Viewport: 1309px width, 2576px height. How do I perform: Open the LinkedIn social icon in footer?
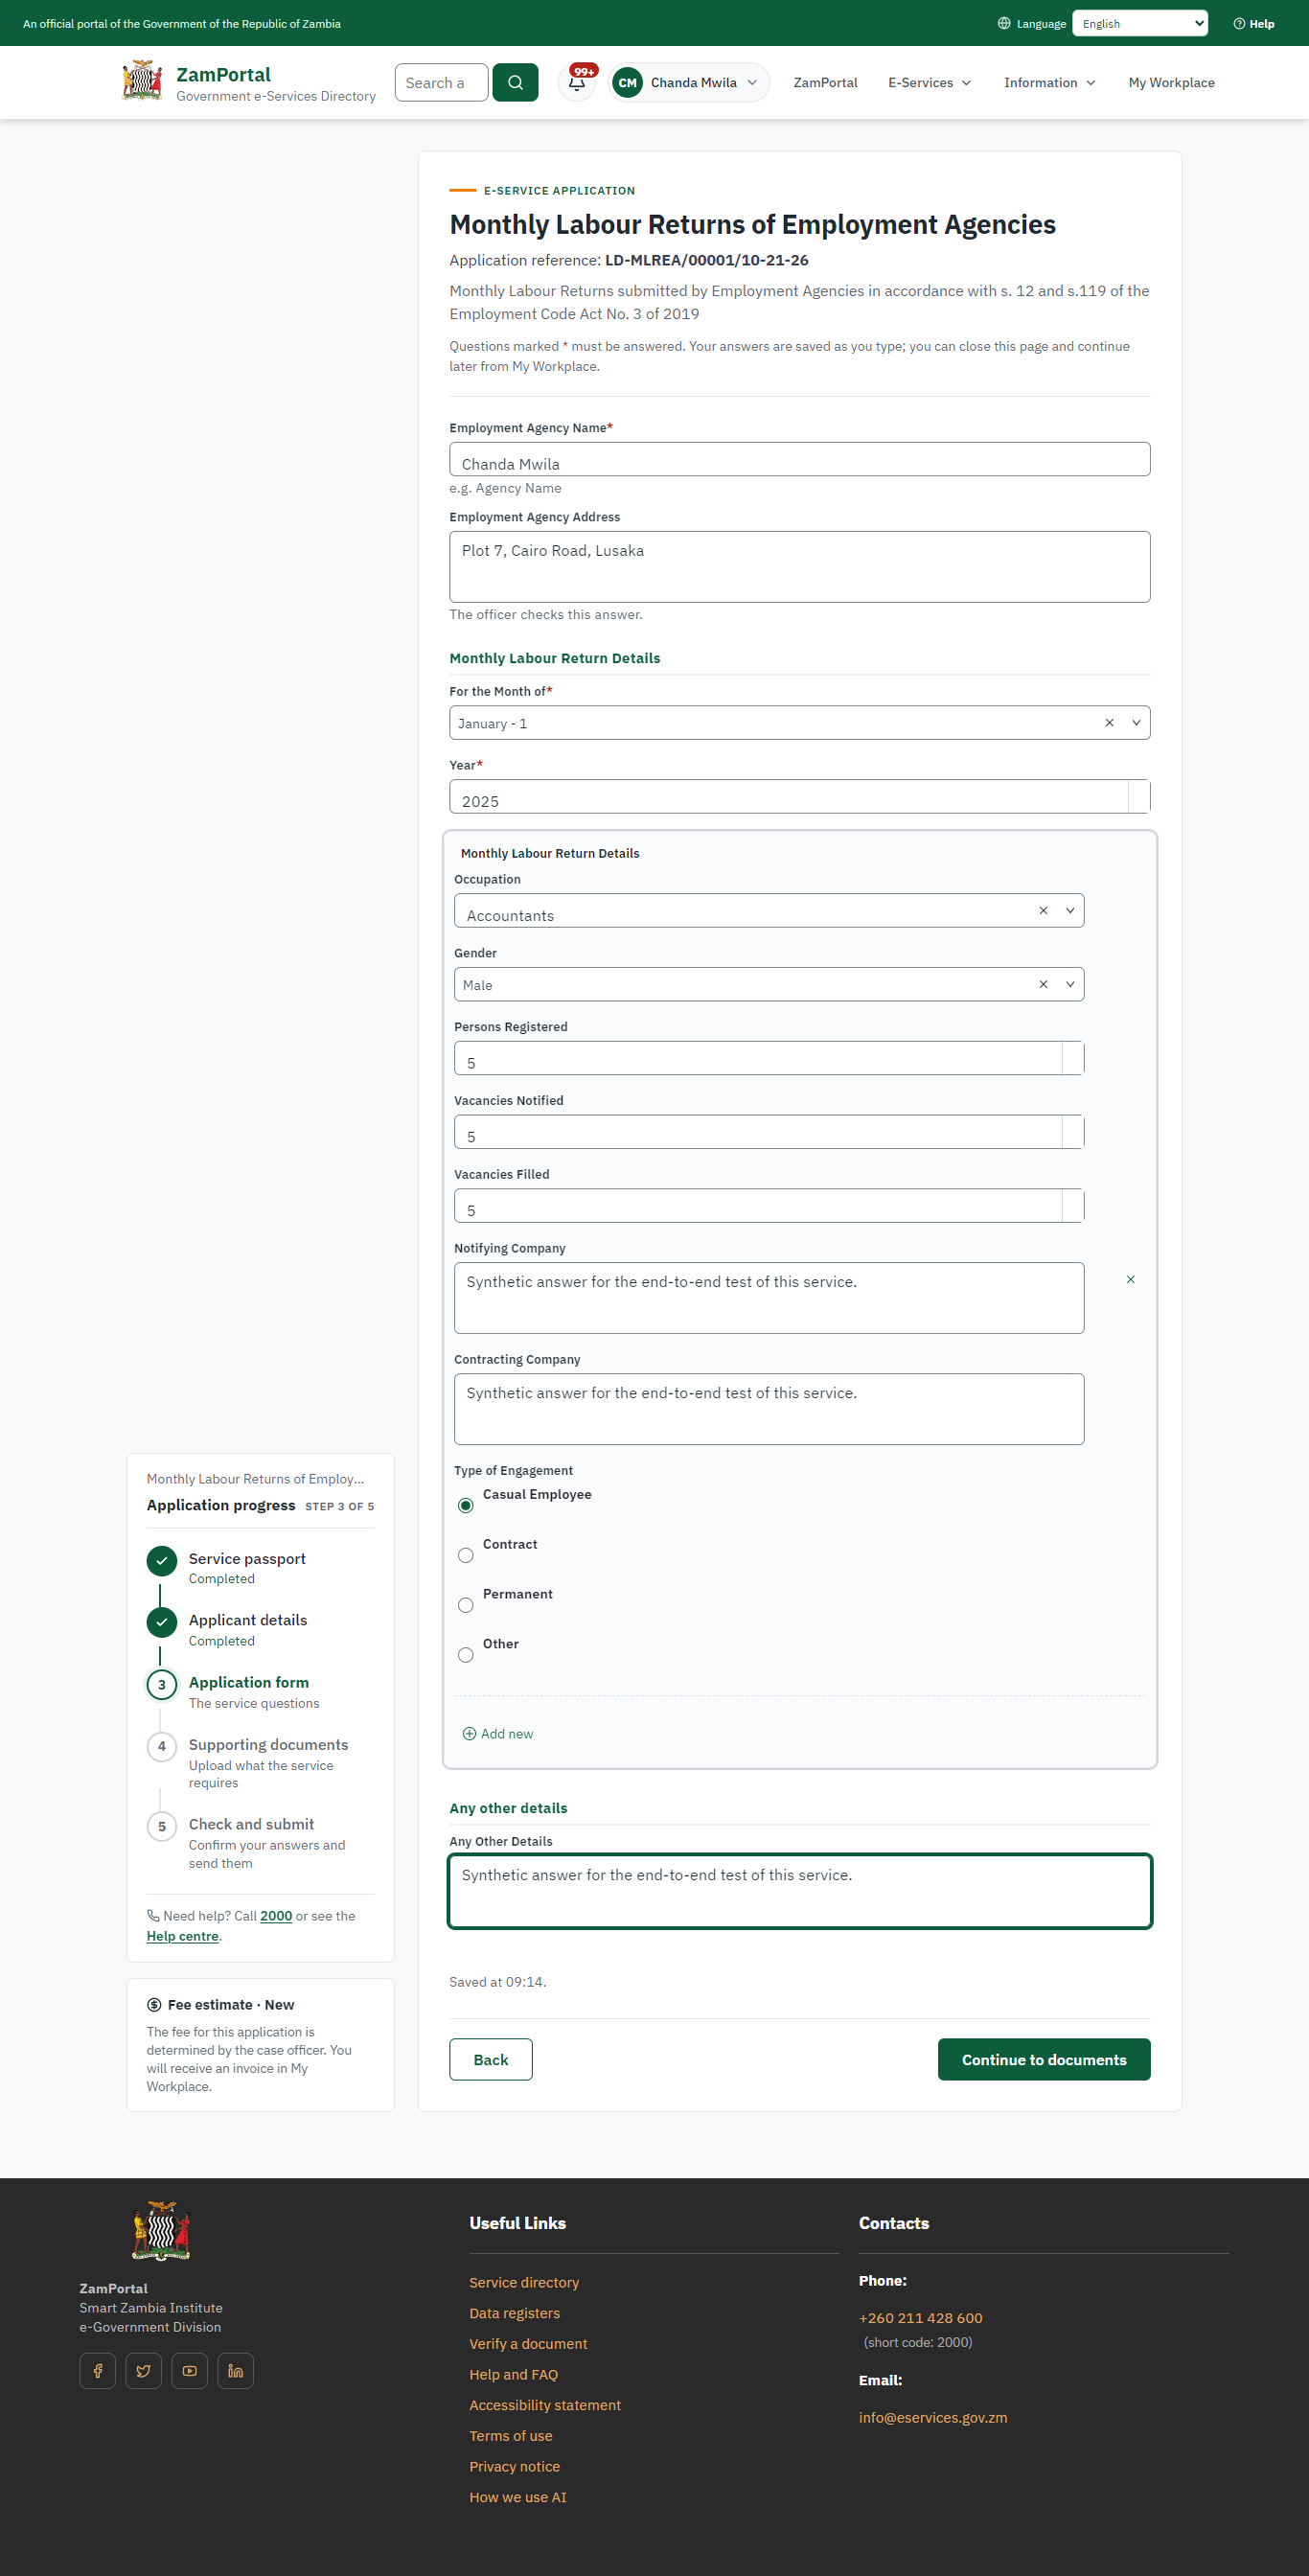236,2370
